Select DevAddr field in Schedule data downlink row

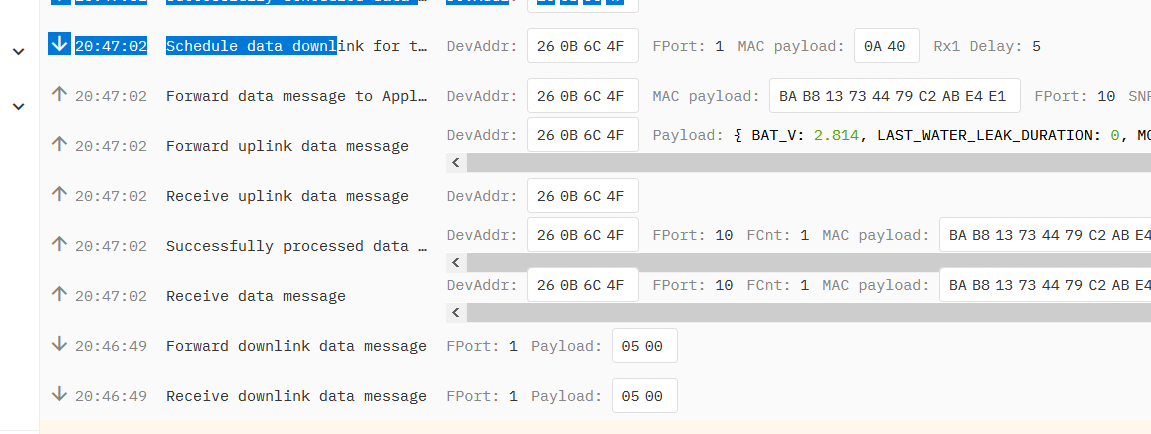(583, 46)
